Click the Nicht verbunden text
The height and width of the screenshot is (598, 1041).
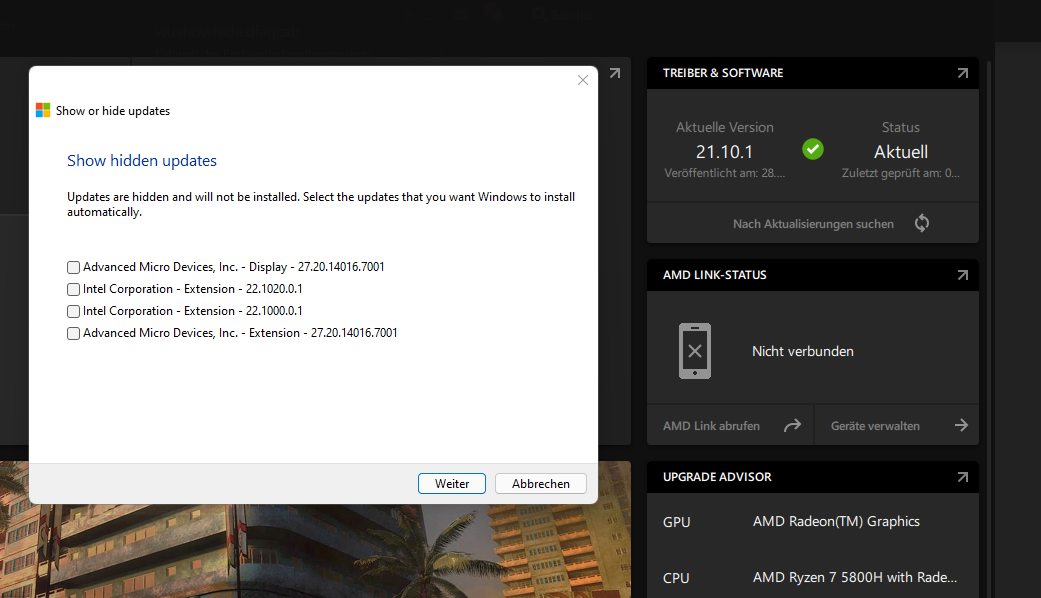click(803, 351)
